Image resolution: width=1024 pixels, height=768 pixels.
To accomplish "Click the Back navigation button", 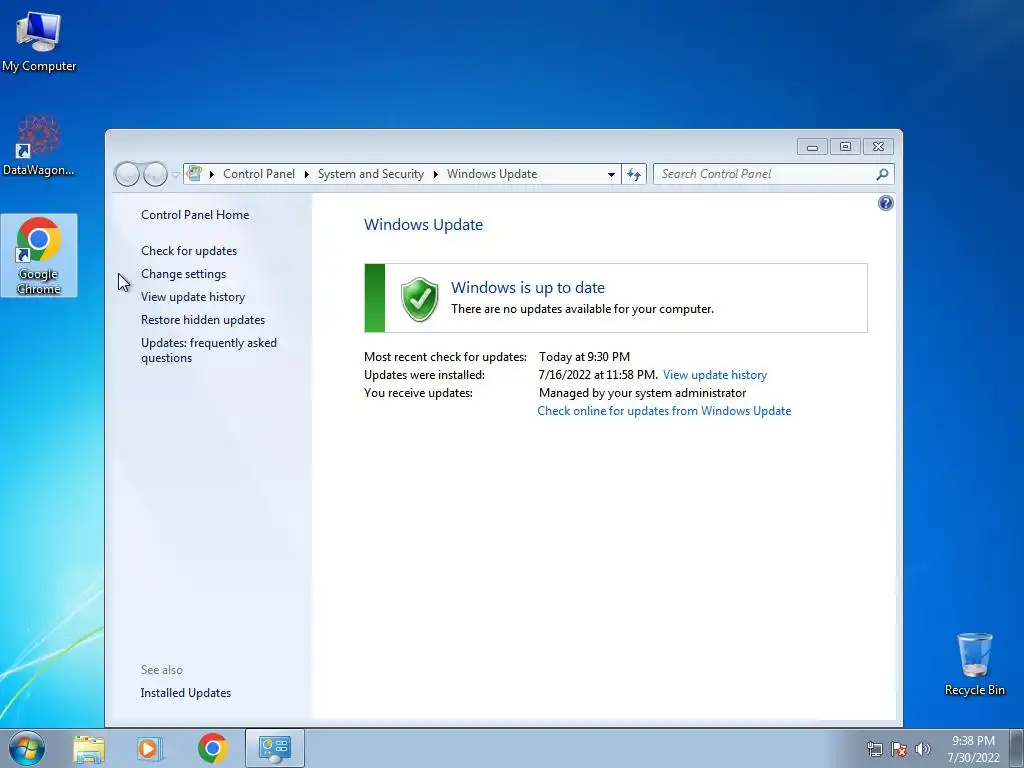I will tap(127, 174).
